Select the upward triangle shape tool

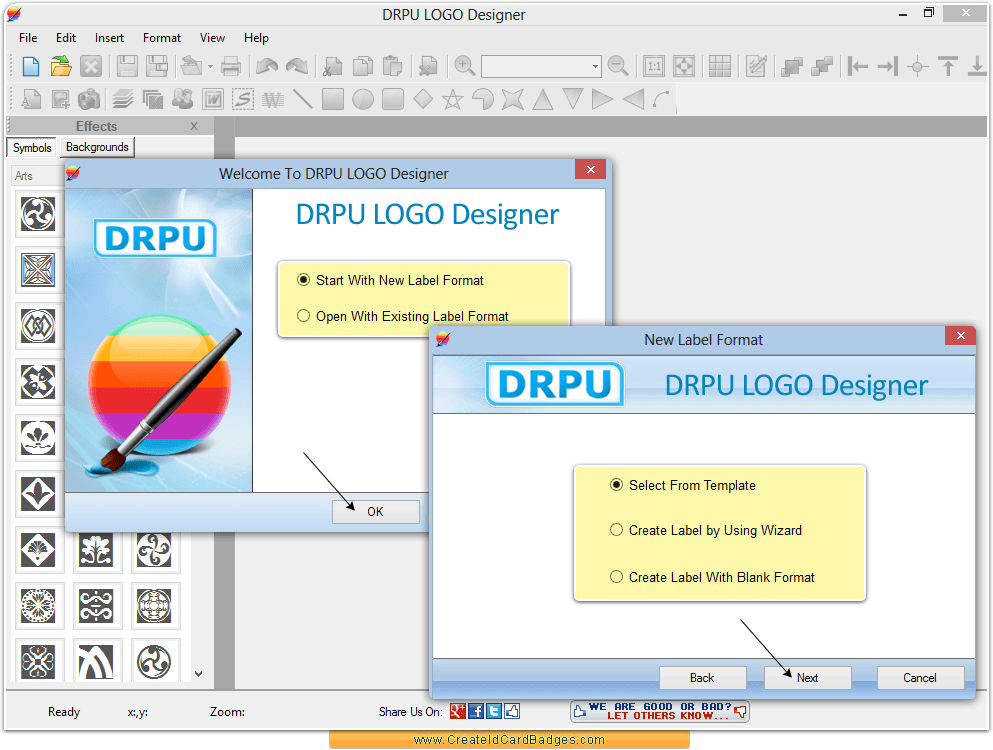(x=543, y=99)
